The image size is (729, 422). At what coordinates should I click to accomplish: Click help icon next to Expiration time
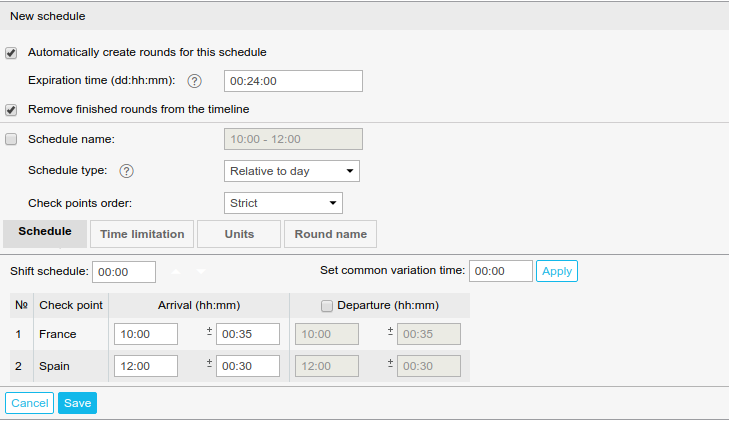(195, 82)
